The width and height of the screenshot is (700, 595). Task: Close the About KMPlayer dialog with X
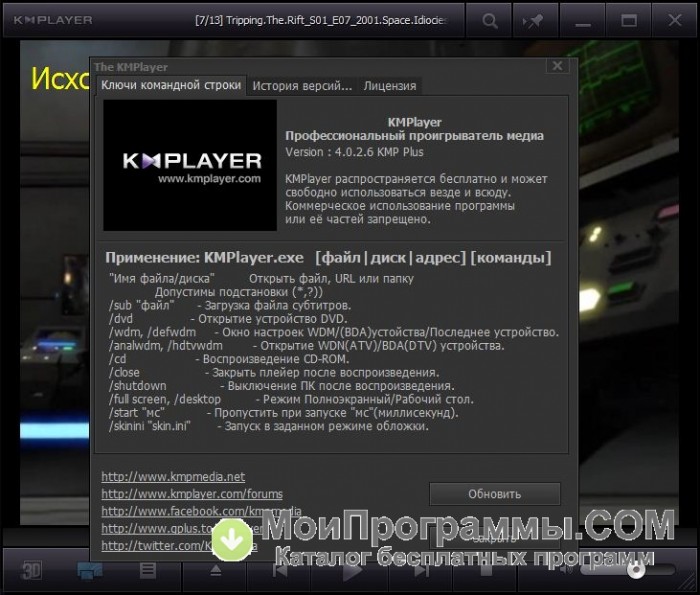pyautogui.click(x=557, y=66)
